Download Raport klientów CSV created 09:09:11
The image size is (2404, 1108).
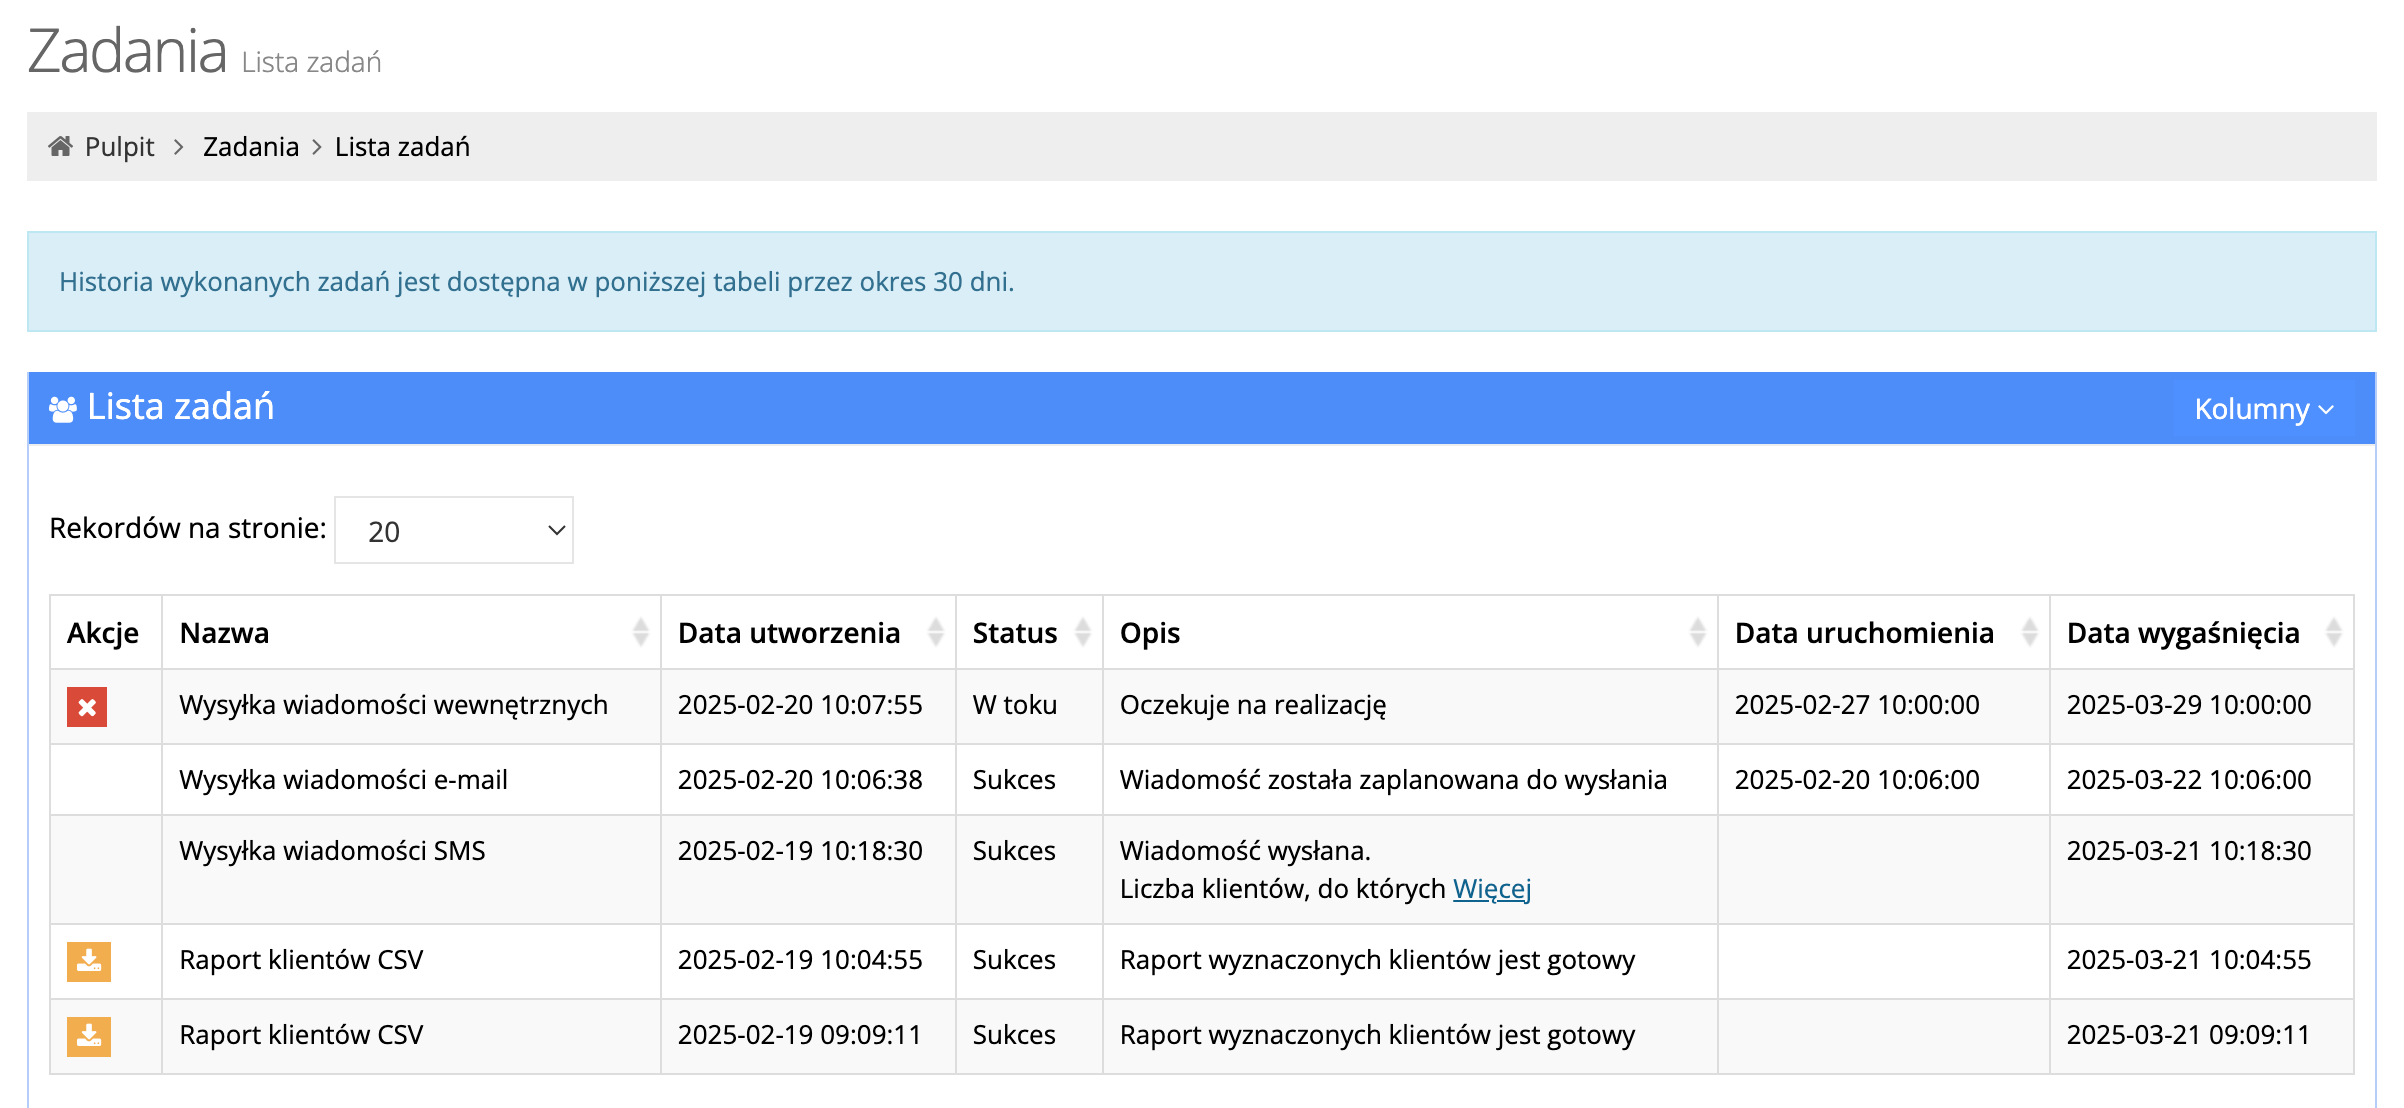click(89, 1037)
